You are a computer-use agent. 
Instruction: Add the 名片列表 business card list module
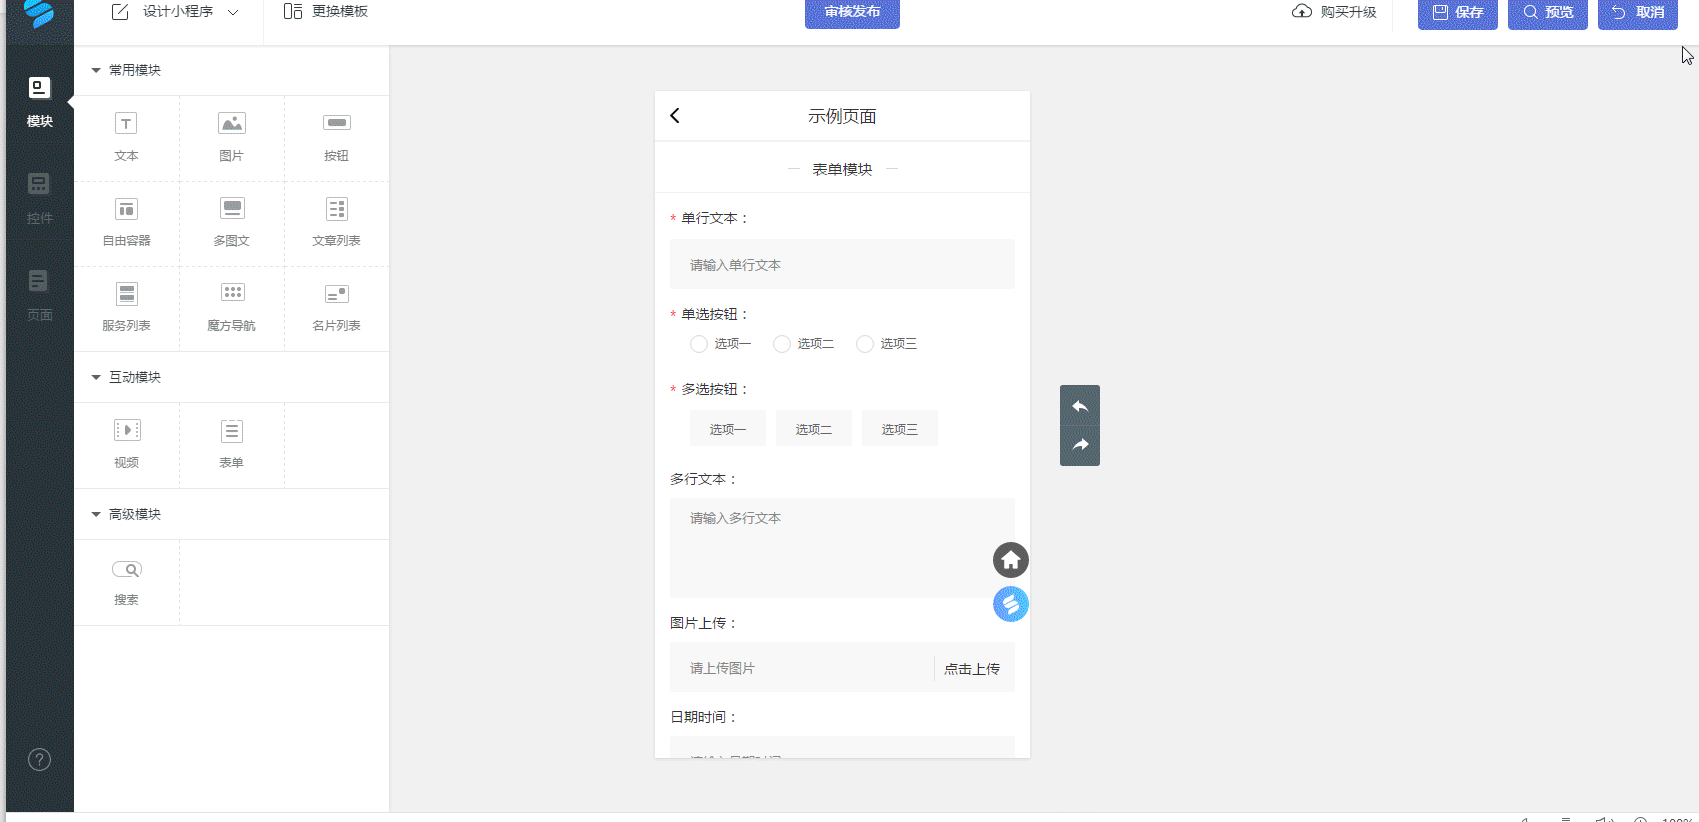click(336, 307)
